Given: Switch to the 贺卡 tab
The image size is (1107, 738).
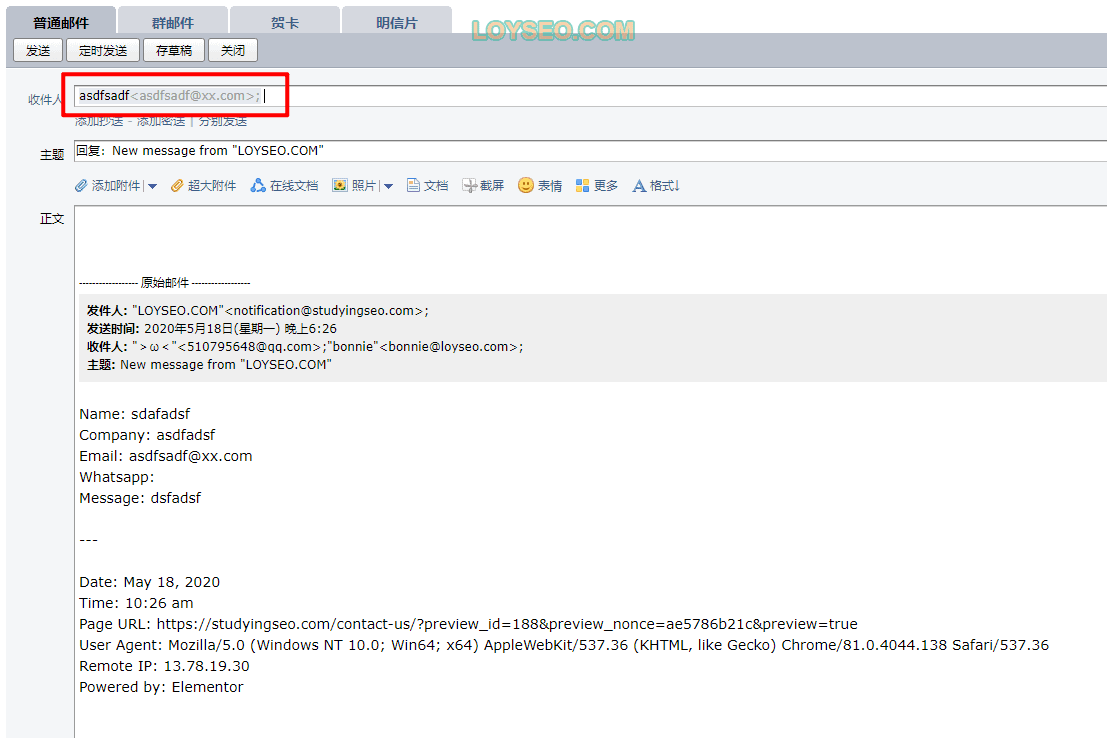Looking at the screenshot, I should coord(285,22).
